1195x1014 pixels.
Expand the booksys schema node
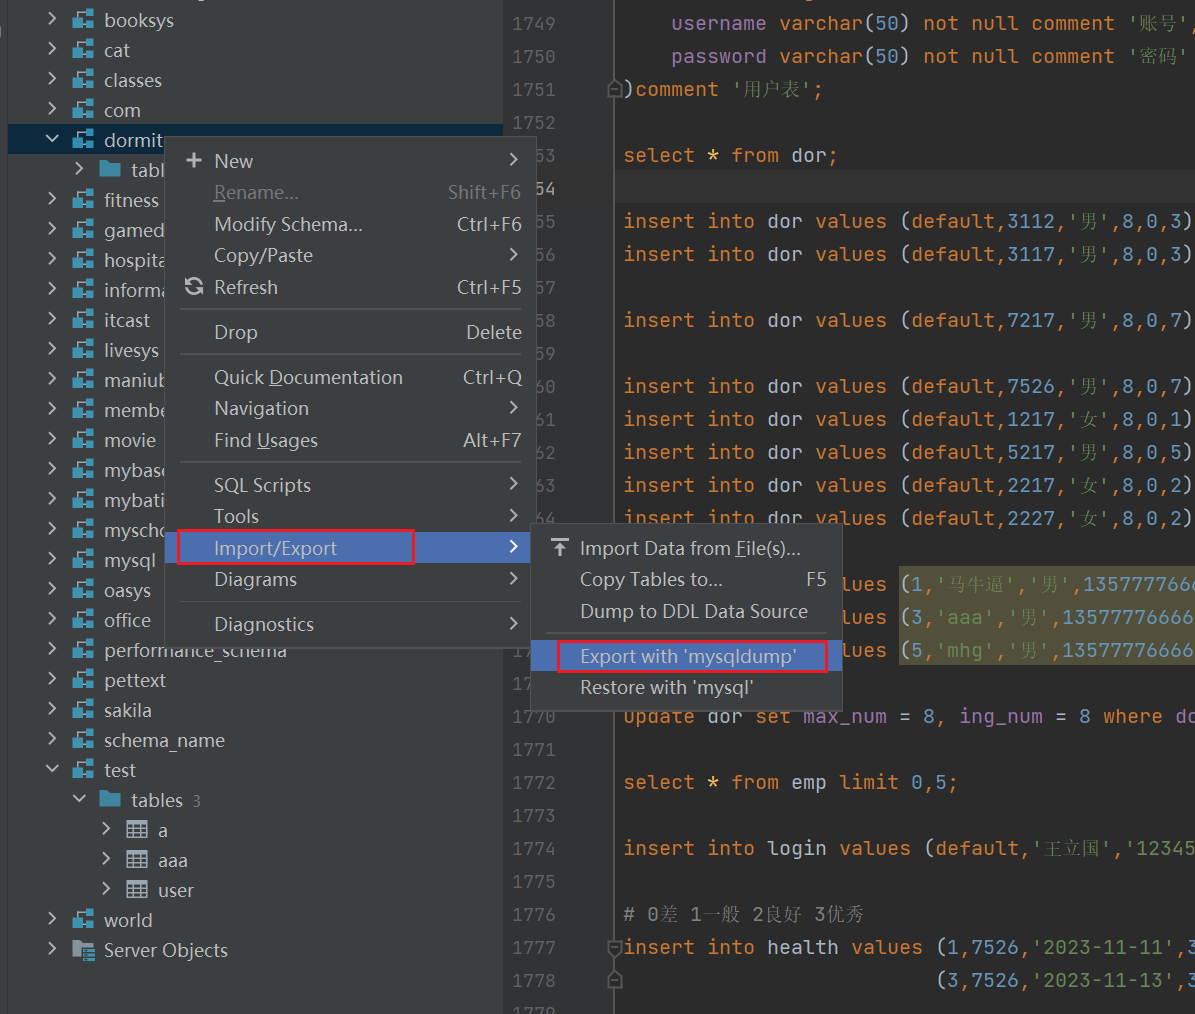click(x=52, y=19)
